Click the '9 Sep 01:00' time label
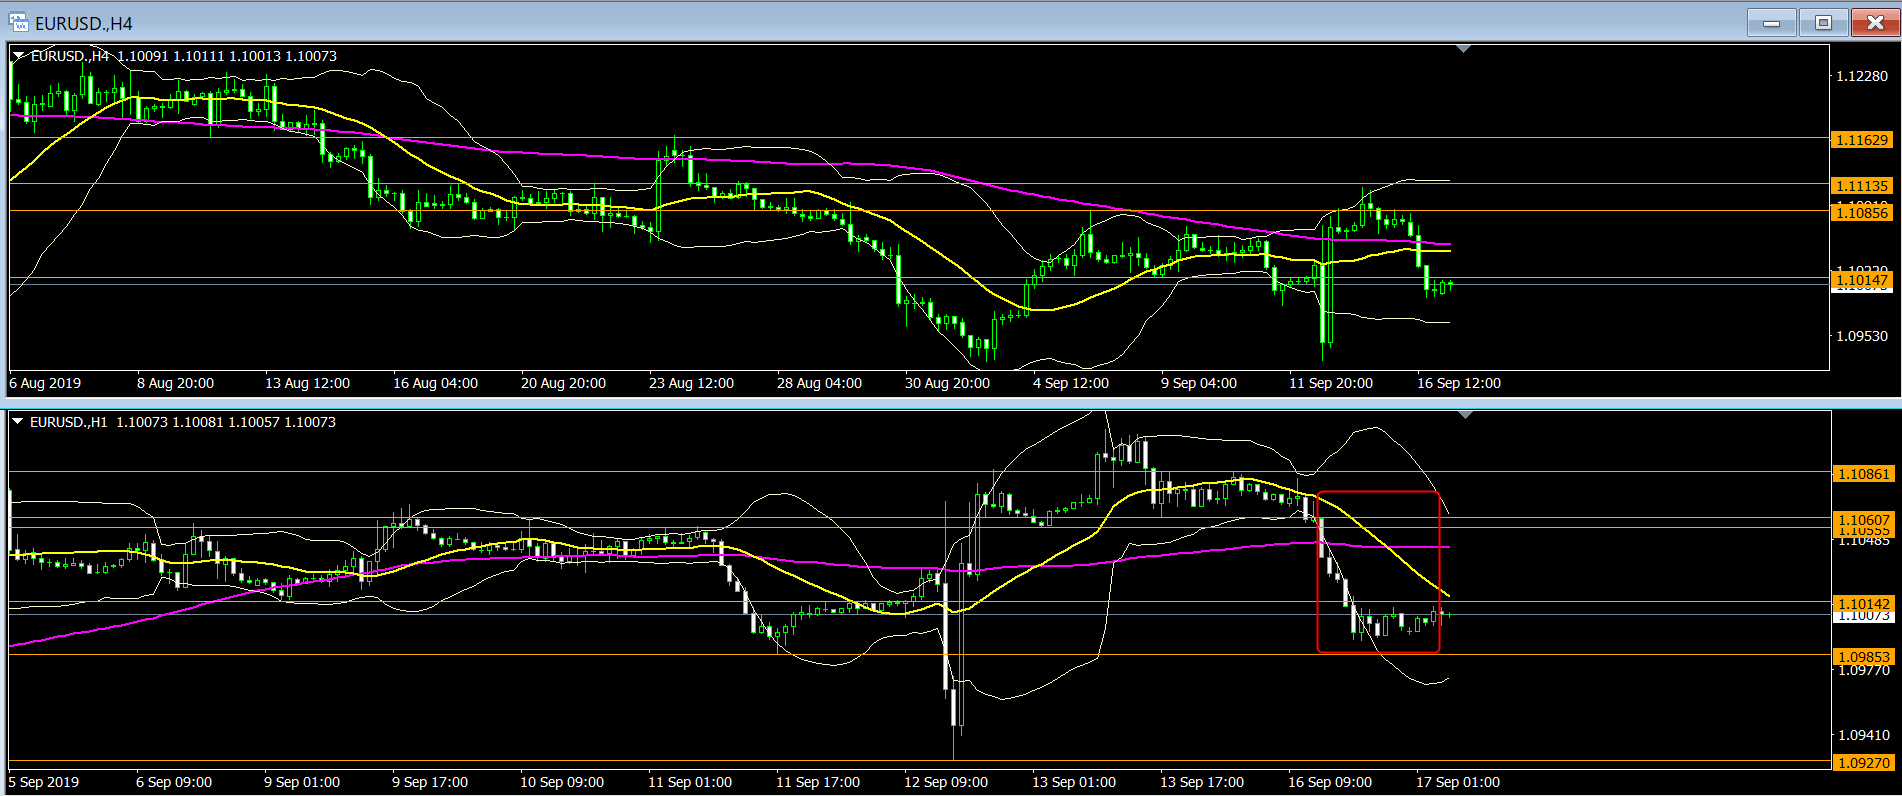Image resolution: width=1902 pixels, height=796 pixels. point(302,782)
